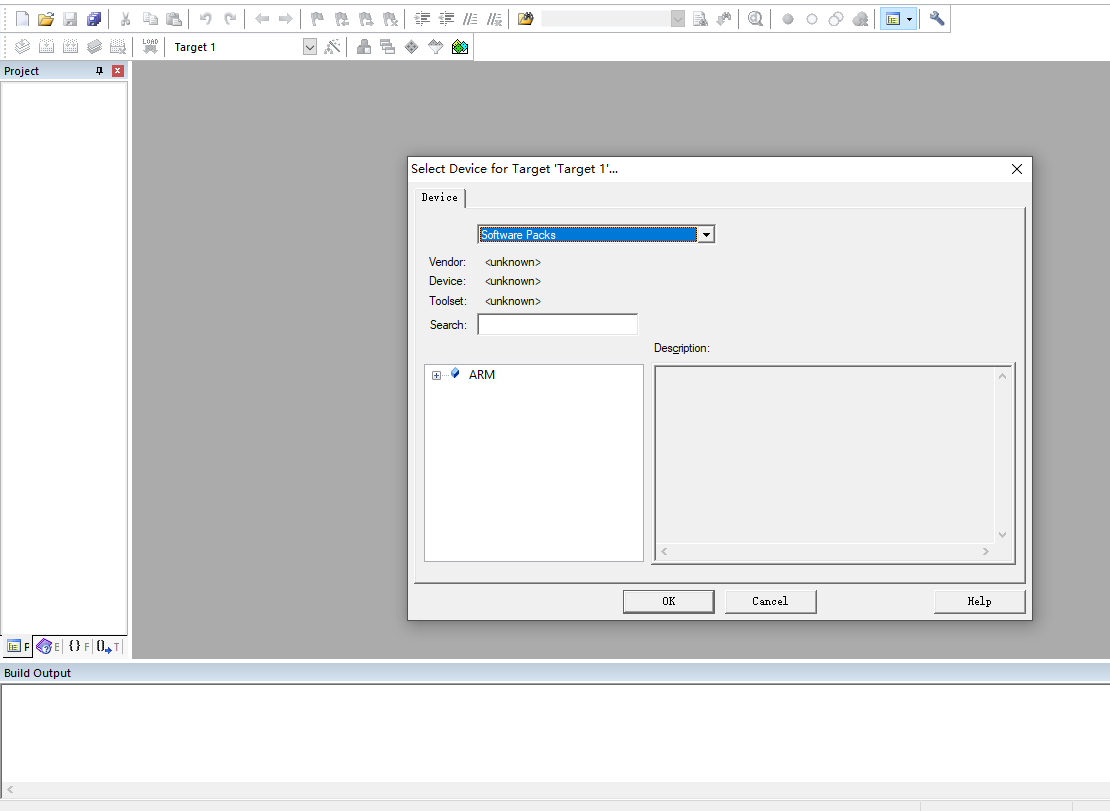Open Configuration with the wrench icon
The image size is (1110, 811).
click(x=937, y=19)
